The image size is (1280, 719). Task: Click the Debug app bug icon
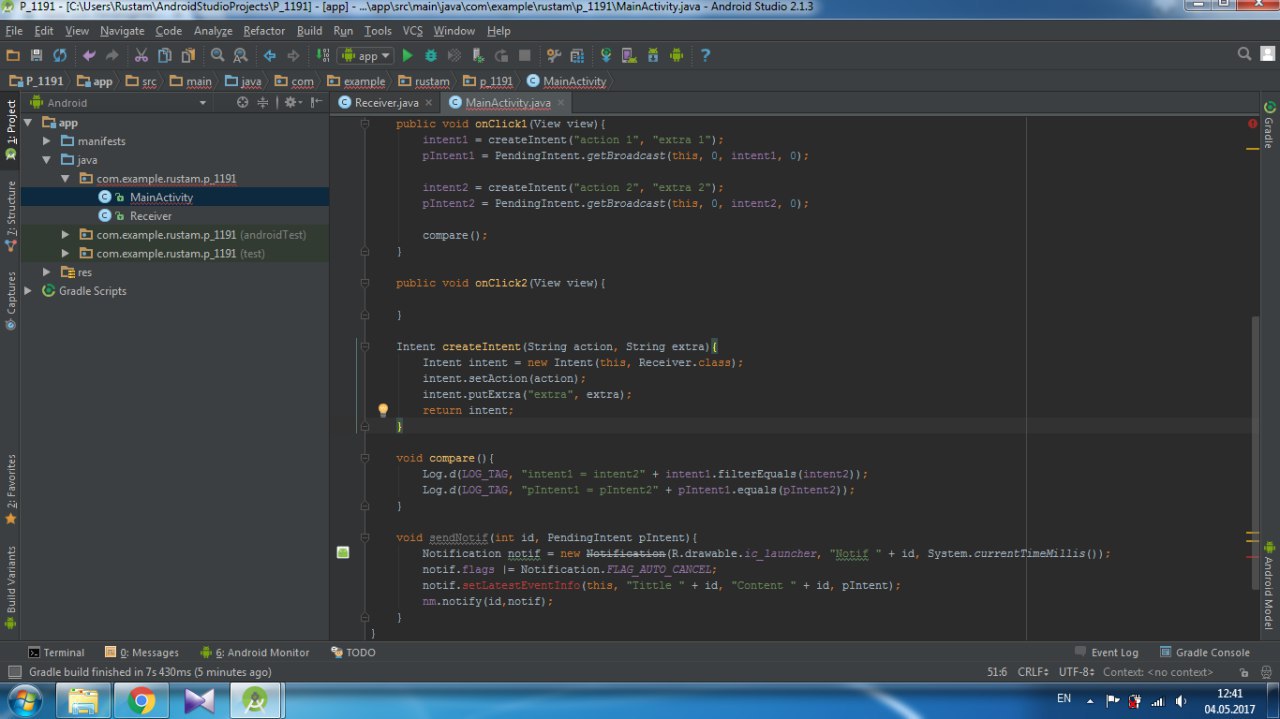click(432, 56)
